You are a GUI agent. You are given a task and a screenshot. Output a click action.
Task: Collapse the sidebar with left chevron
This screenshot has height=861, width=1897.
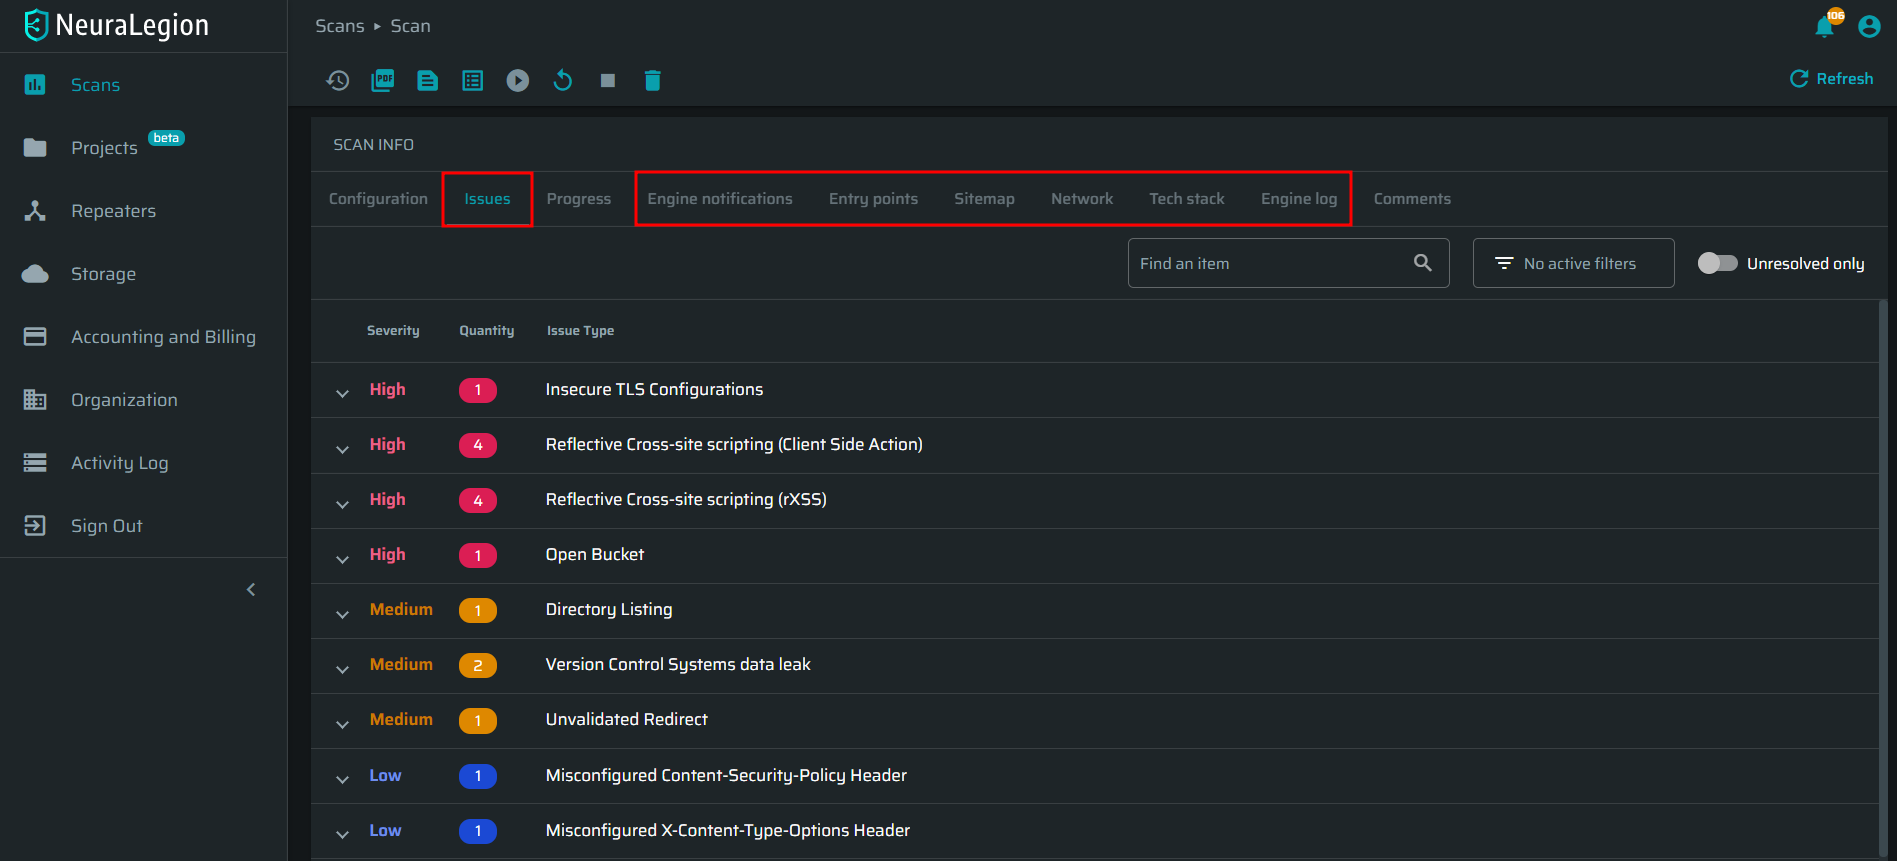pyautogui.click(x=251, y=590)
